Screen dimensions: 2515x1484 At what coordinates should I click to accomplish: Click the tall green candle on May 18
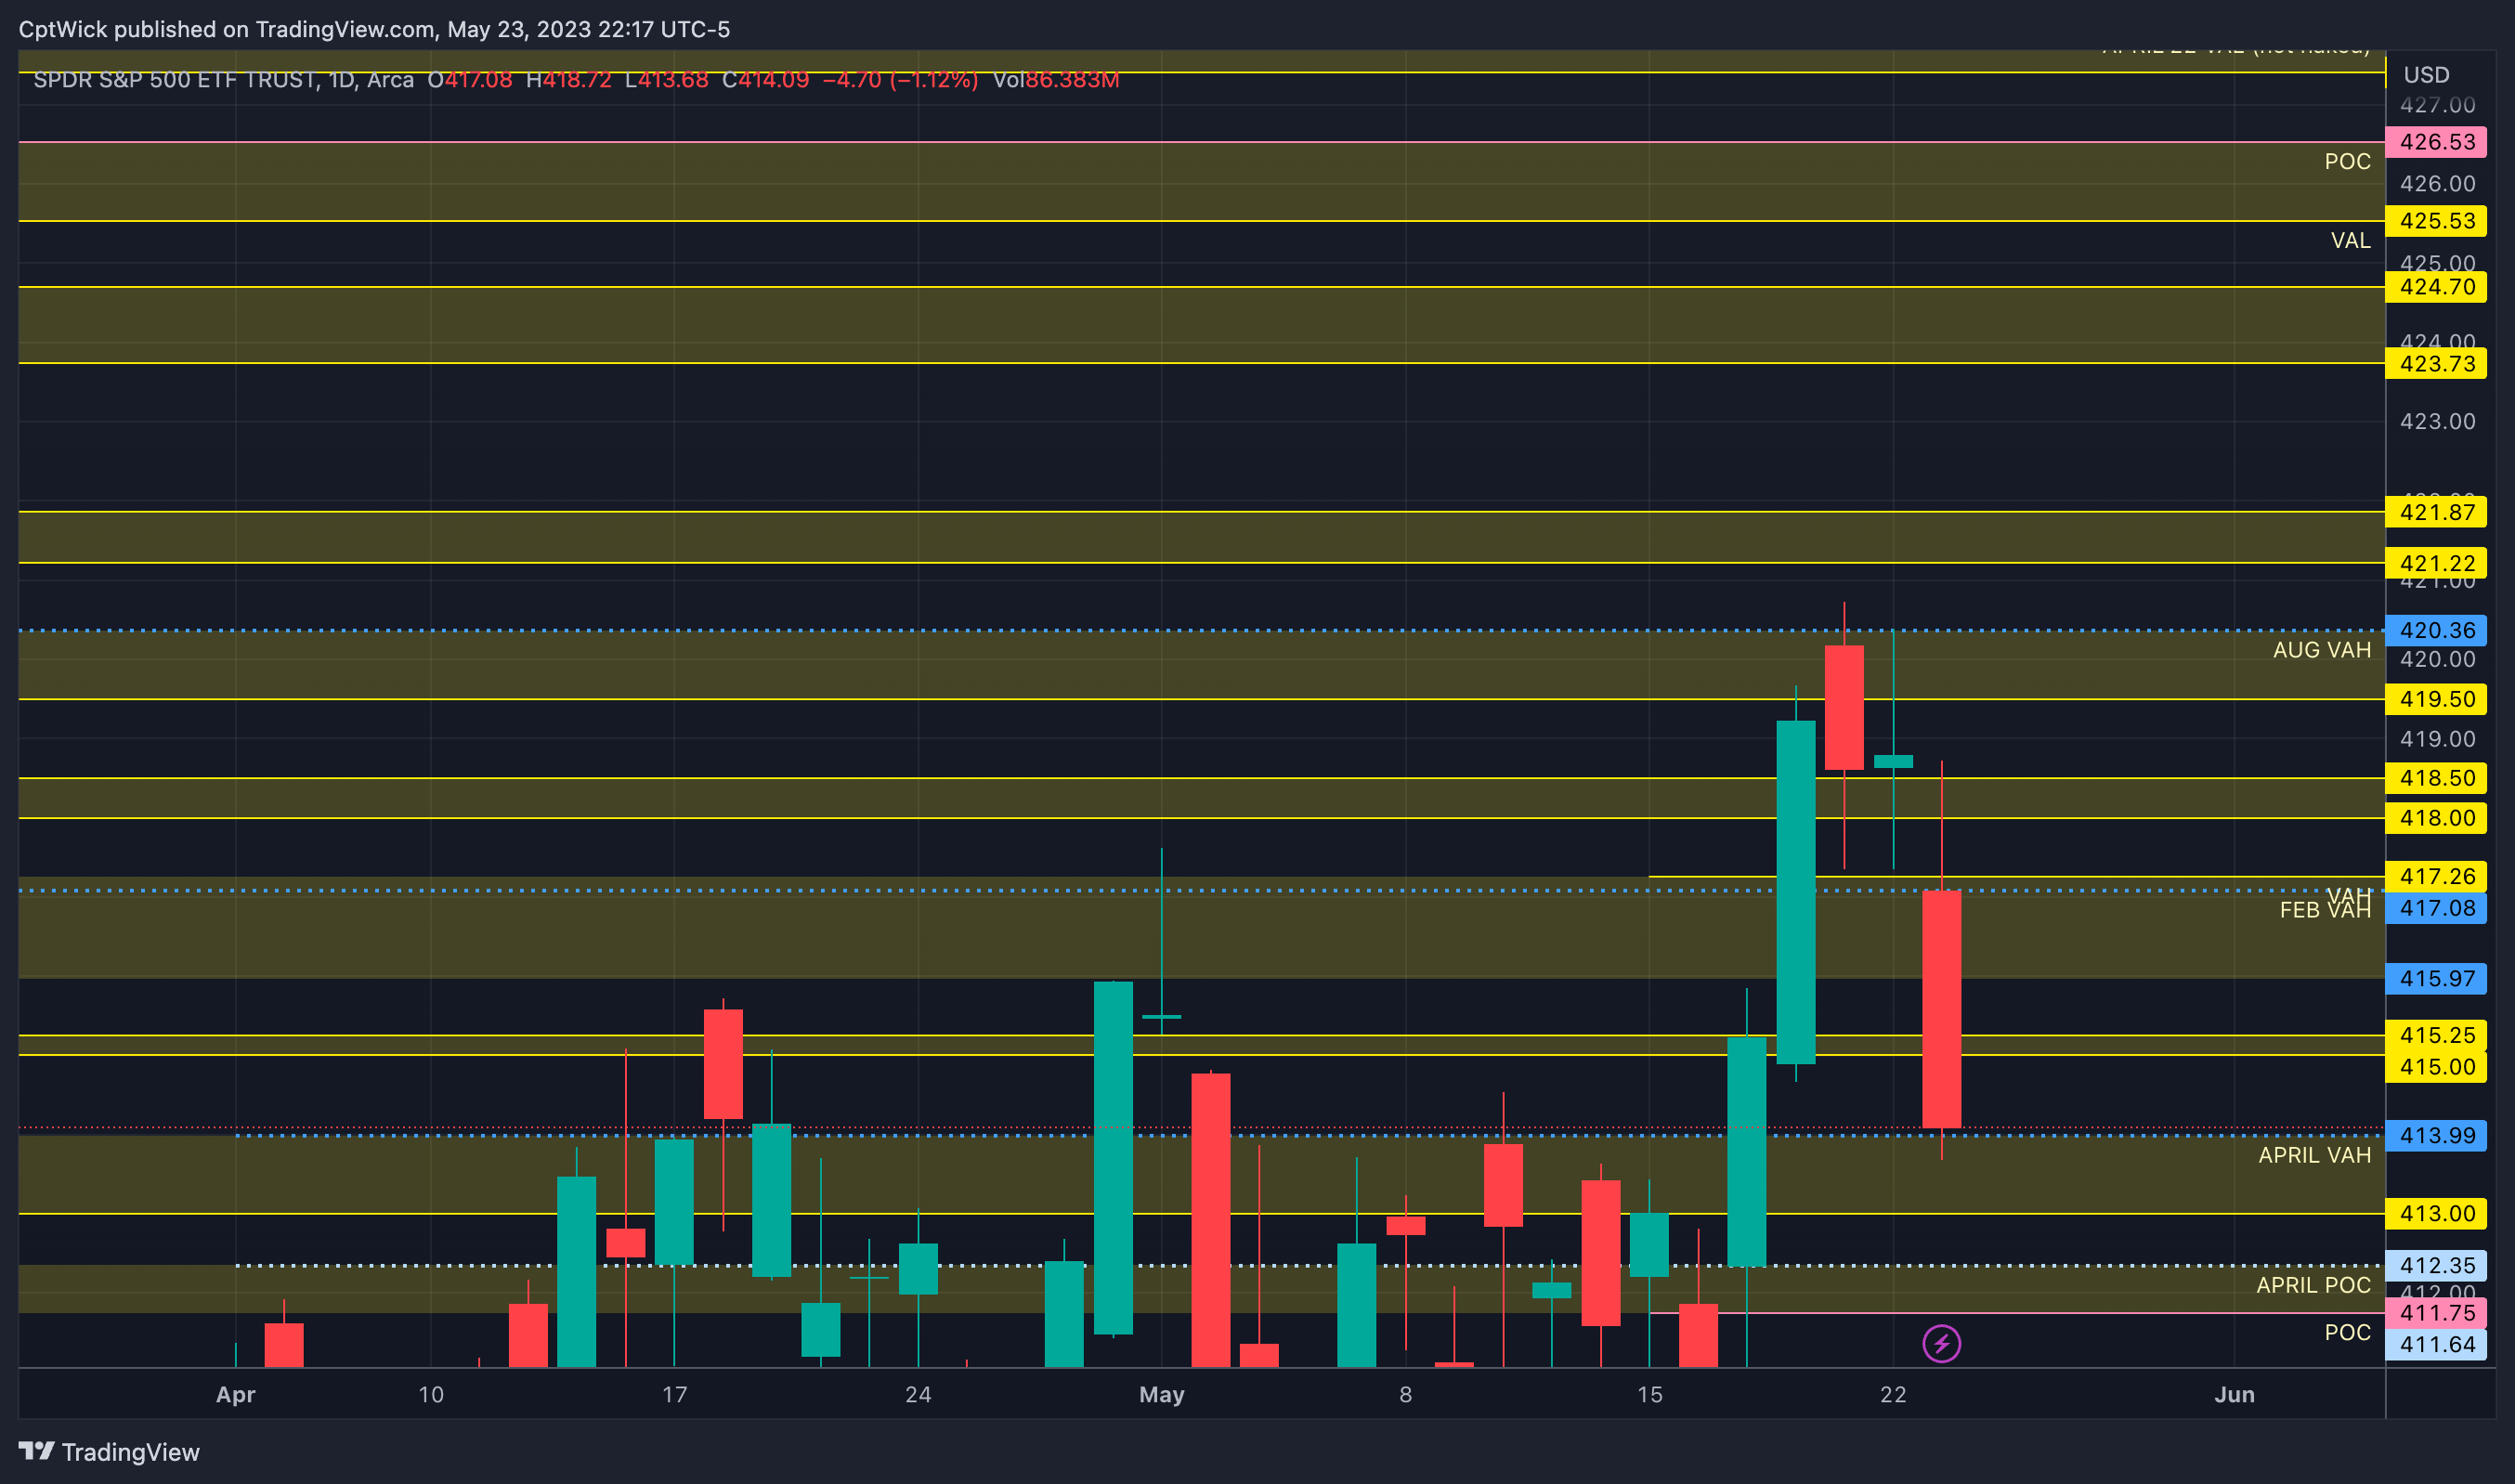click(1795, 892)
